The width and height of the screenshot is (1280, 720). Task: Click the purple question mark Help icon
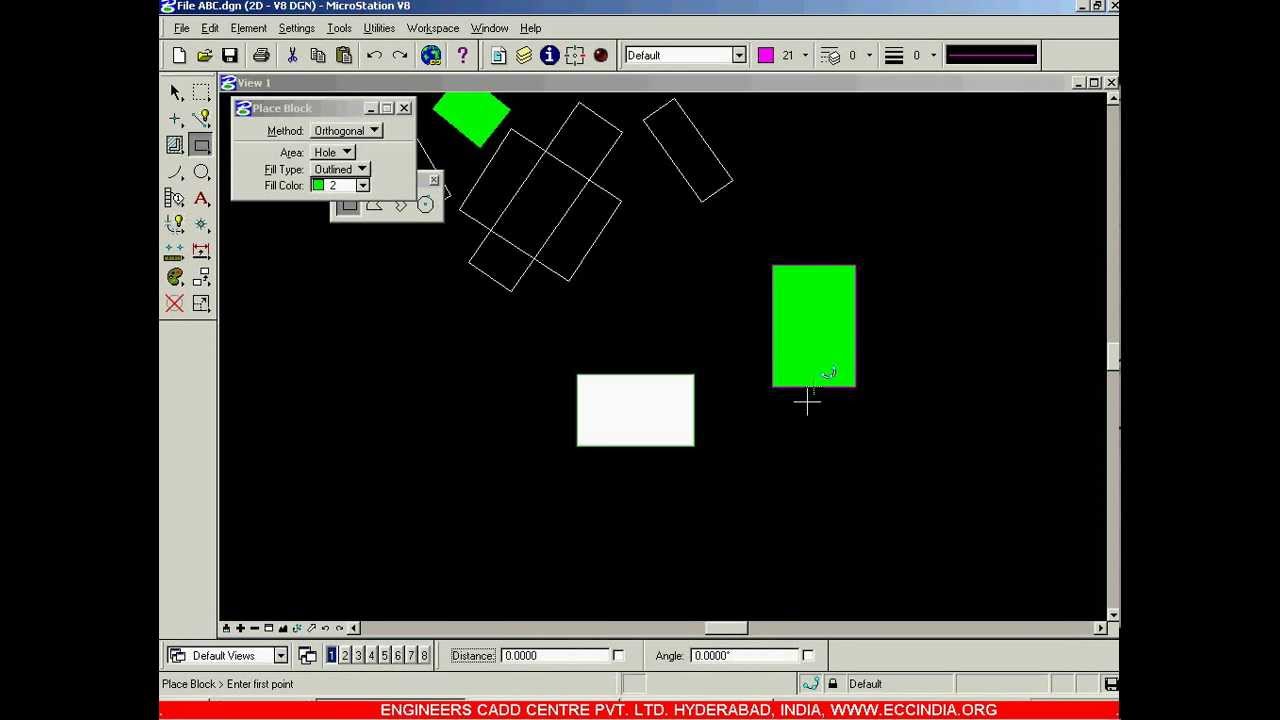[462, 56]
